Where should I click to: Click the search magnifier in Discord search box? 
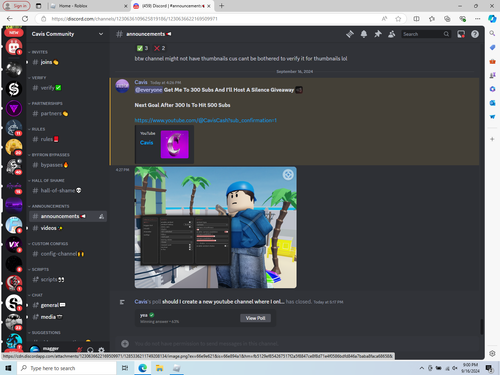tap(446, 34)
